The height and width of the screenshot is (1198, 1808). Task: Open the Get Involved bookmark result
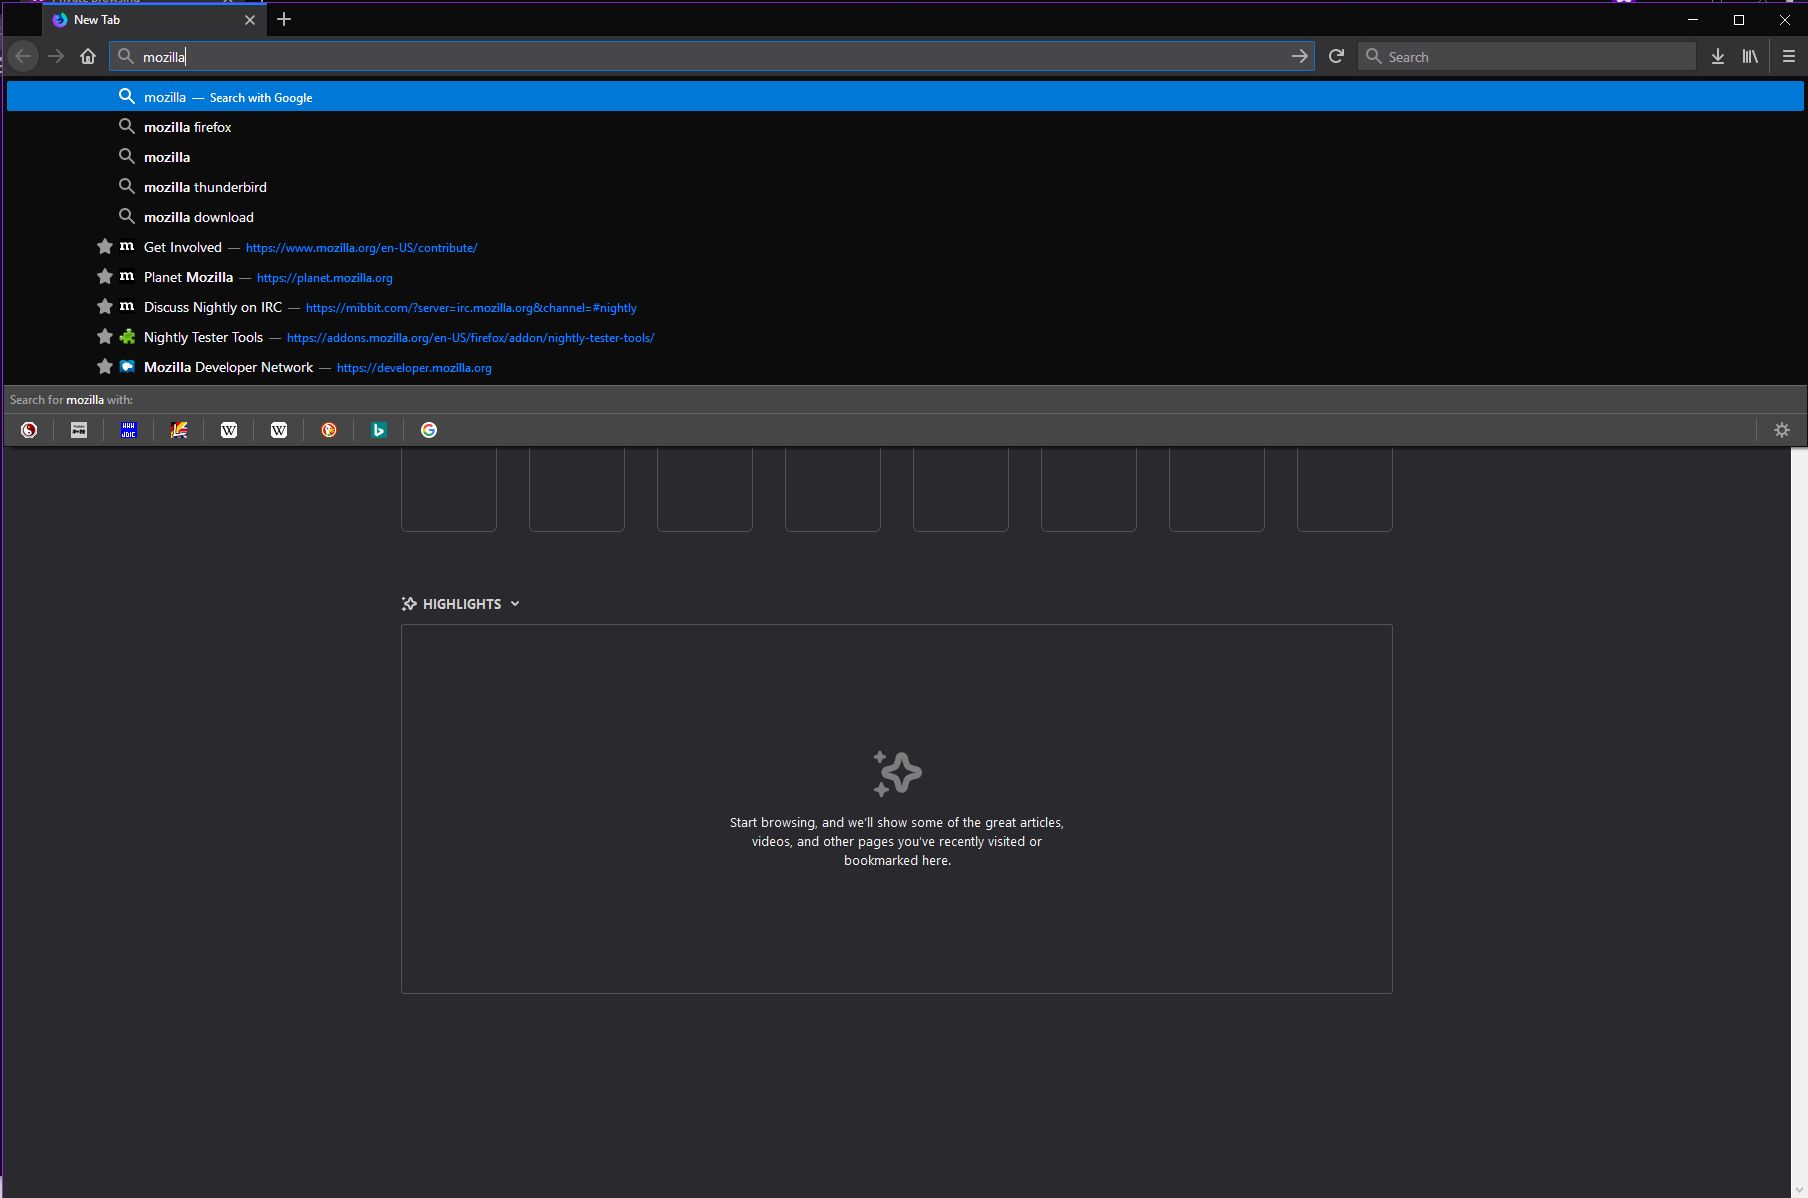[905, 247]
